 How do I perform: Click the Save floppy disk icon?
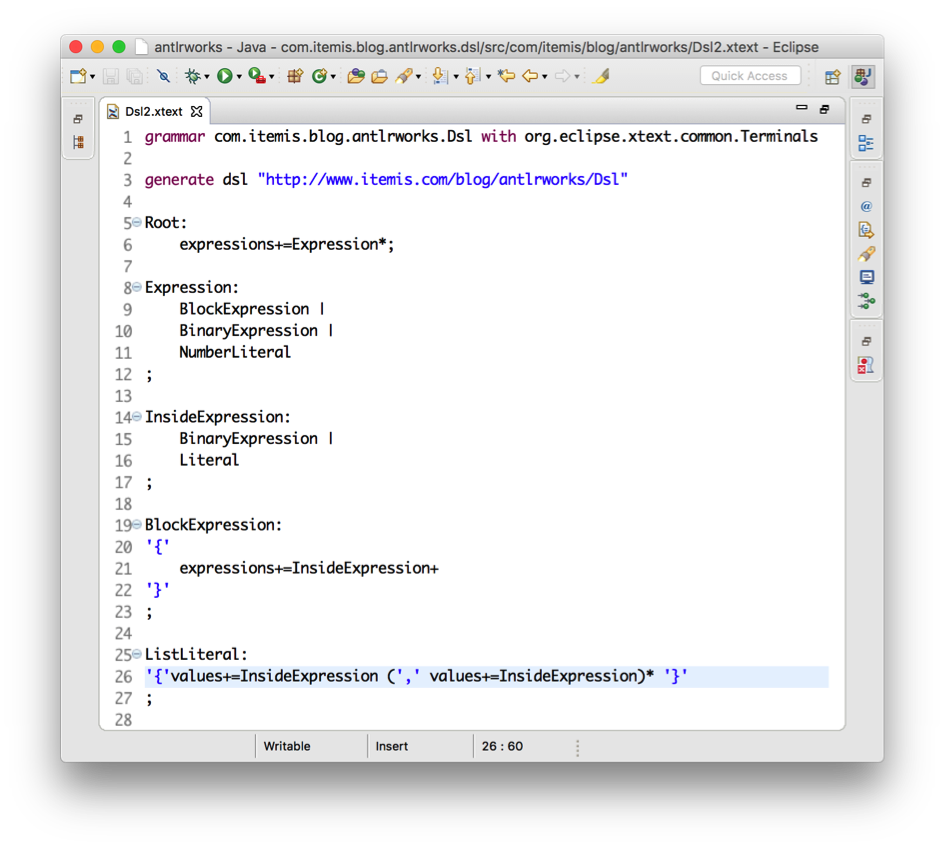[x=110, y=76]
